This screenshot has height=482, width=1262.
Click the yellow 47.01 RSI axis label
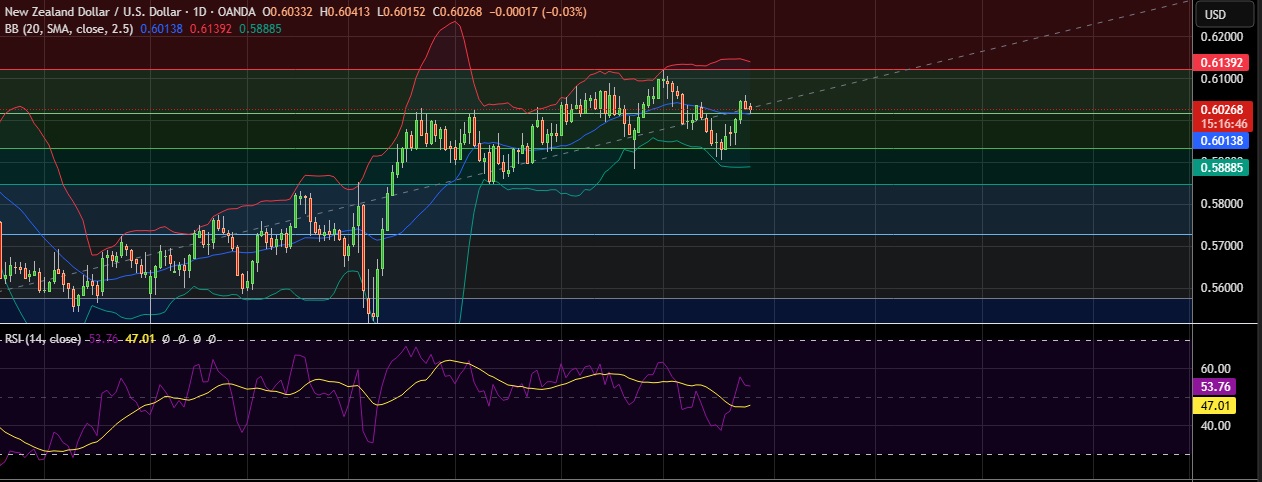pos(1215,406)
